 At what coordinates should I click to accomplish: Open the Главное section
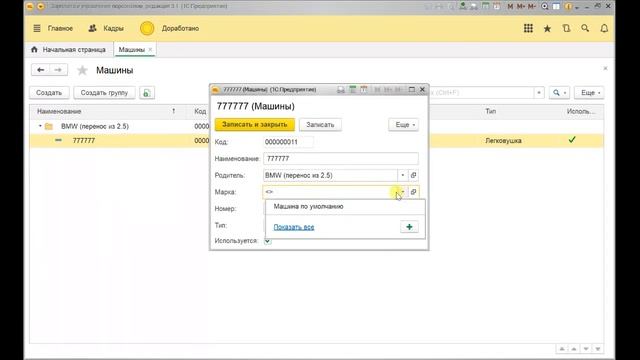60,28
